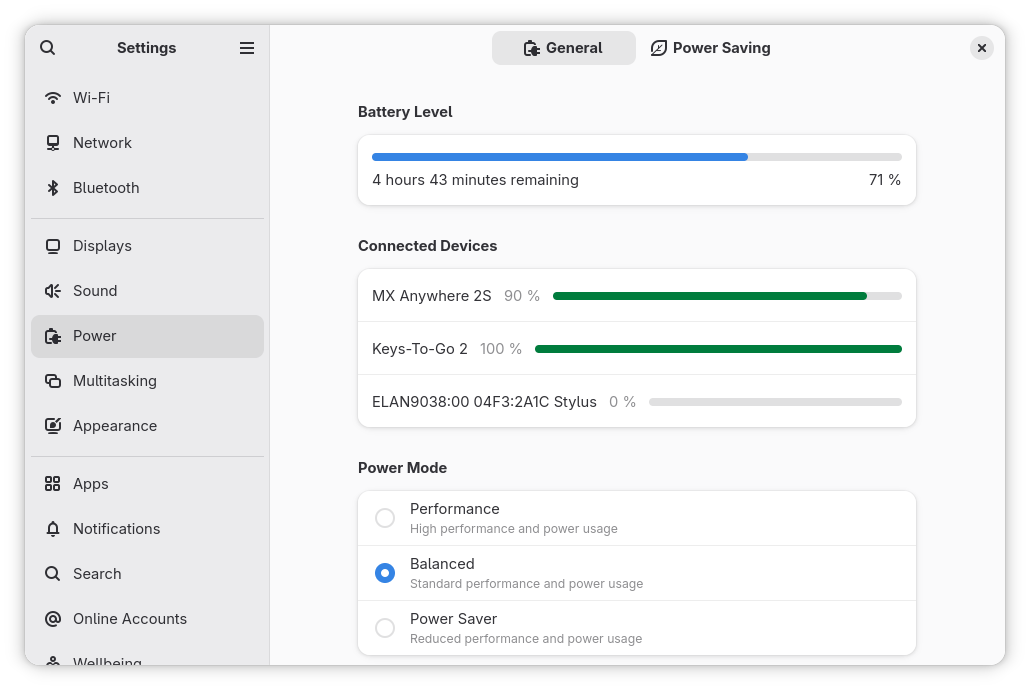Click the MX Anywhere 2S battery bar

[727, 296]
